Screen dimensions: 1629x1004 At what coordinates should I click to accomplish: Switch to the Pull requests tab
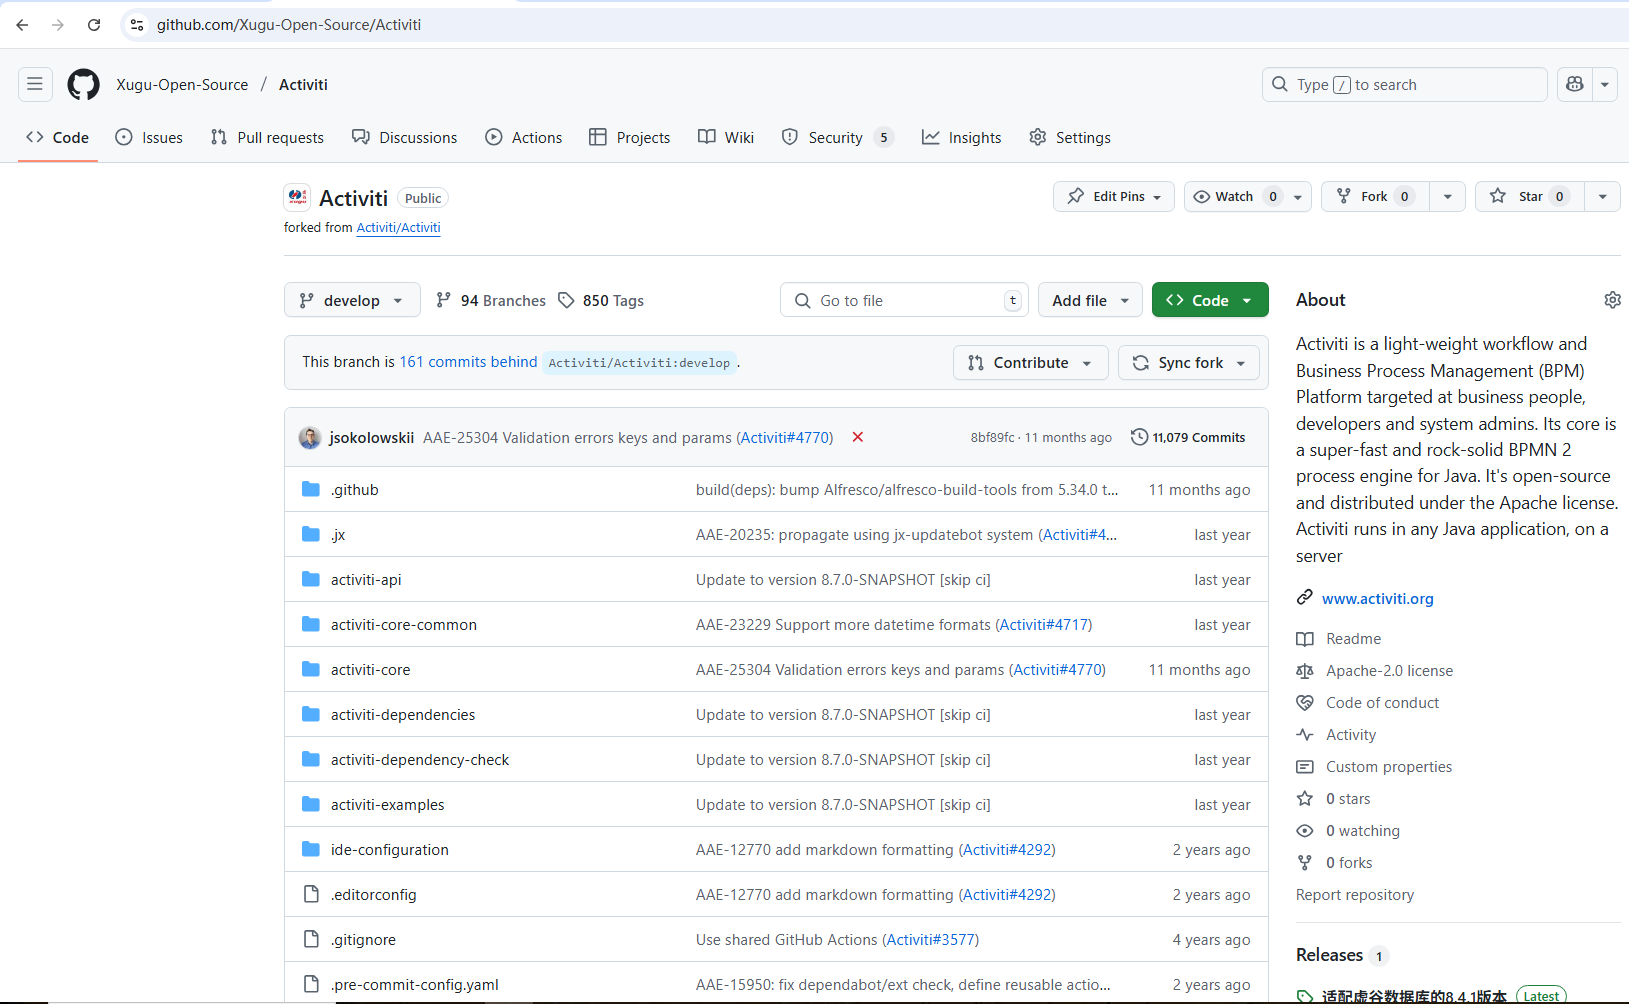point(268,137)
